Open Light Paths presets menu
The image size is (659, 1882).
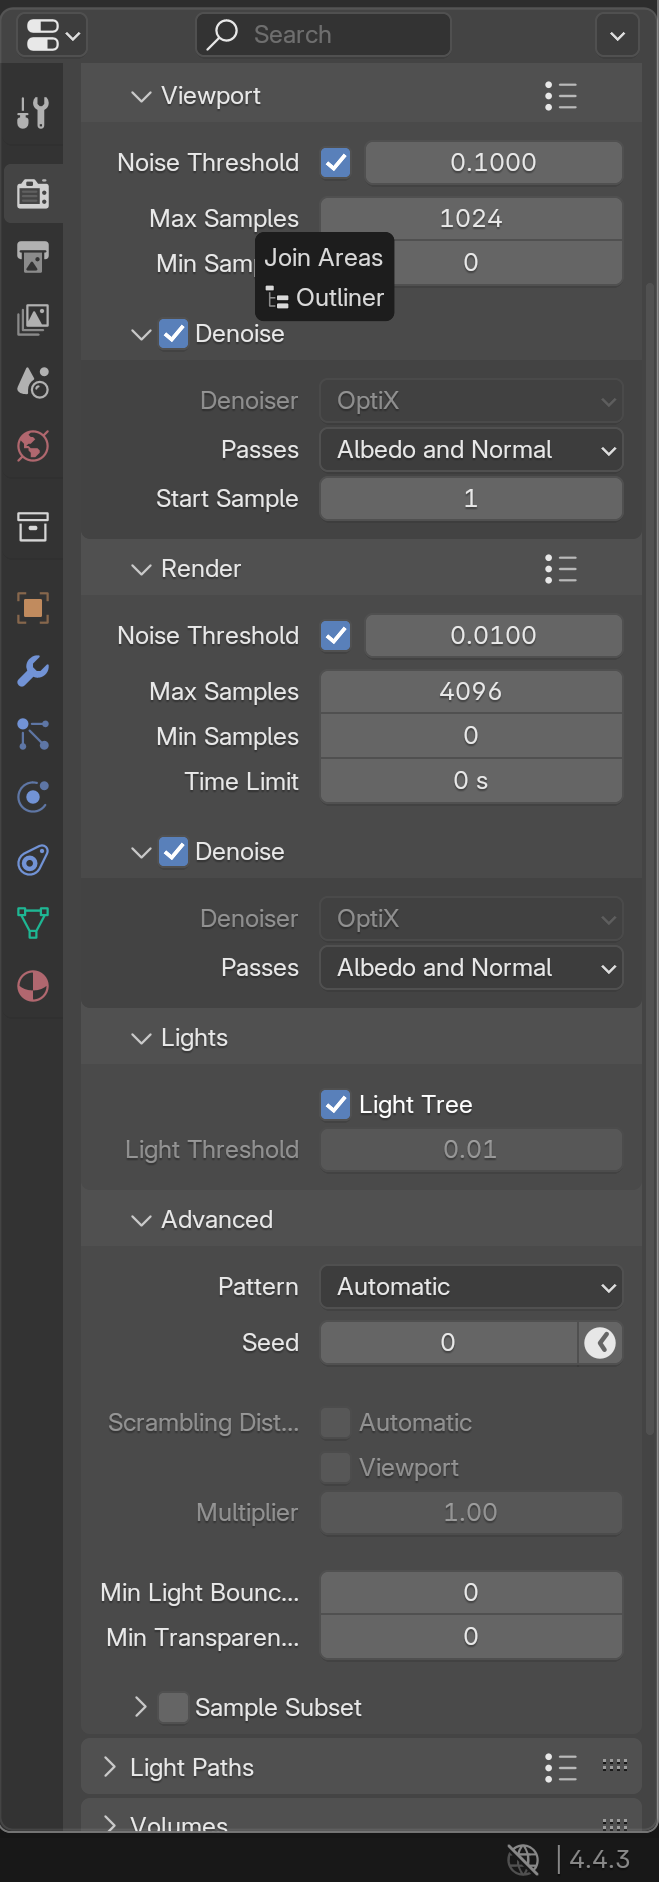point(561,1768)
